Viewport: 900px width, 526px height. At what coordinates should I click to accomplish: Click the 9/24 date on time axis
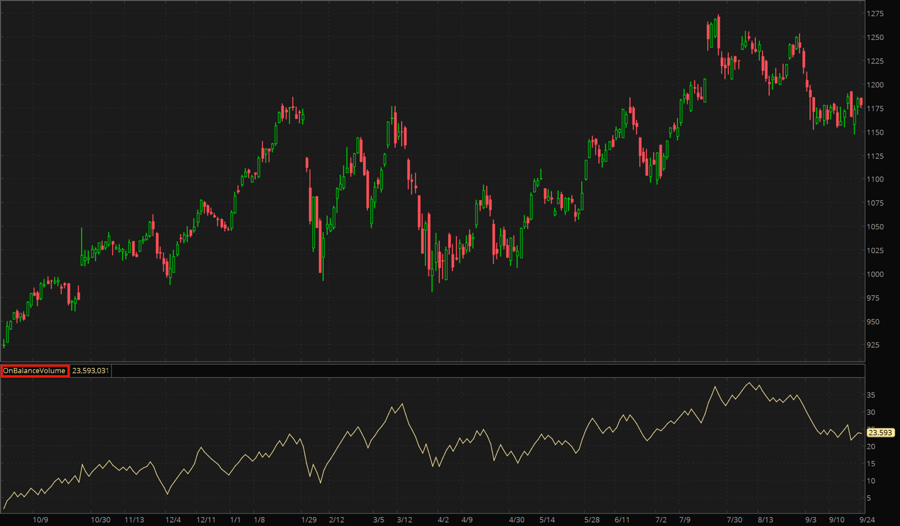pos(867,520)
